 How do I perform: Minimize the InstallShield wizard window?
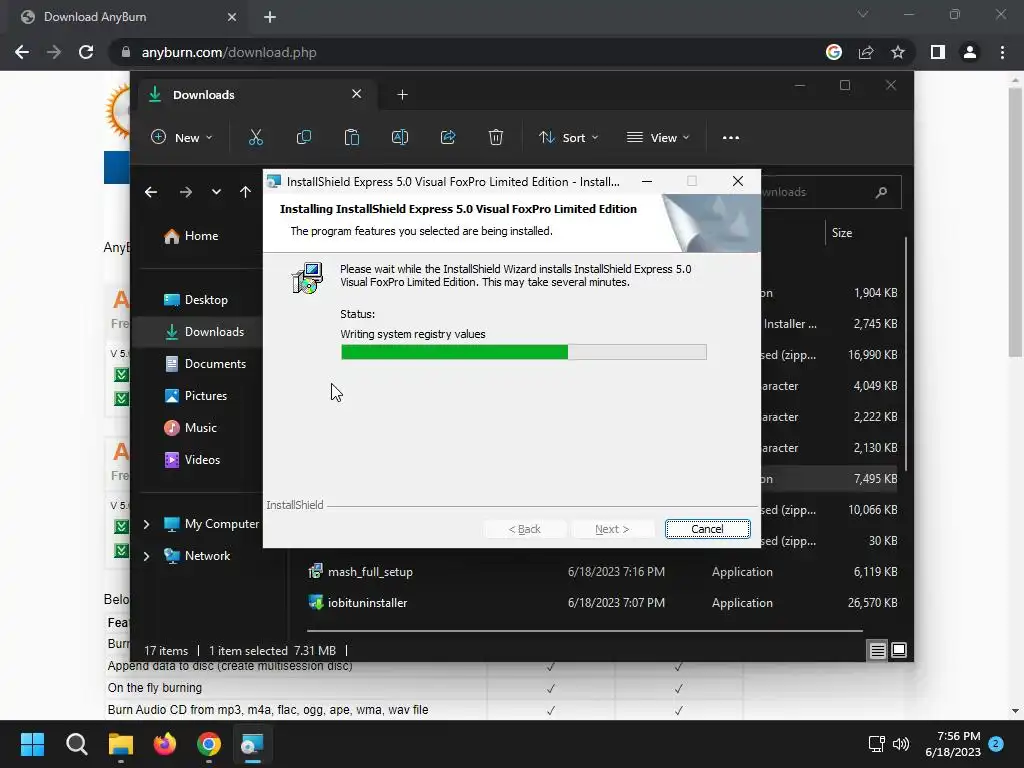[x=647, y=182]
